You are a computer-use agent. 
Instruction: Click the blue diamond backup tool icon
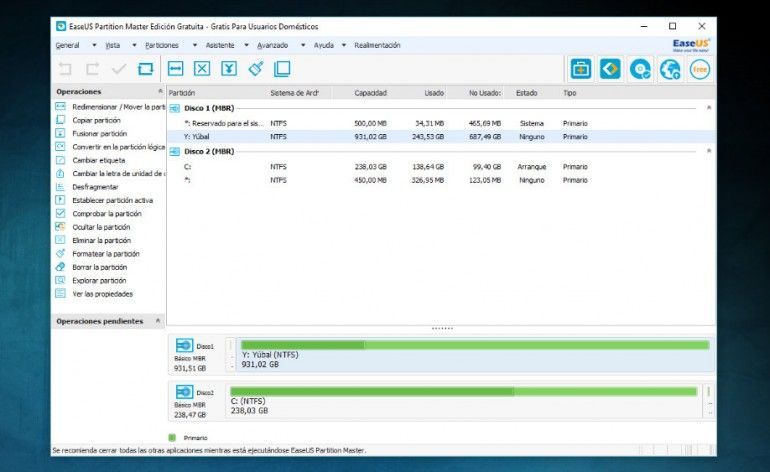(610, 69)
